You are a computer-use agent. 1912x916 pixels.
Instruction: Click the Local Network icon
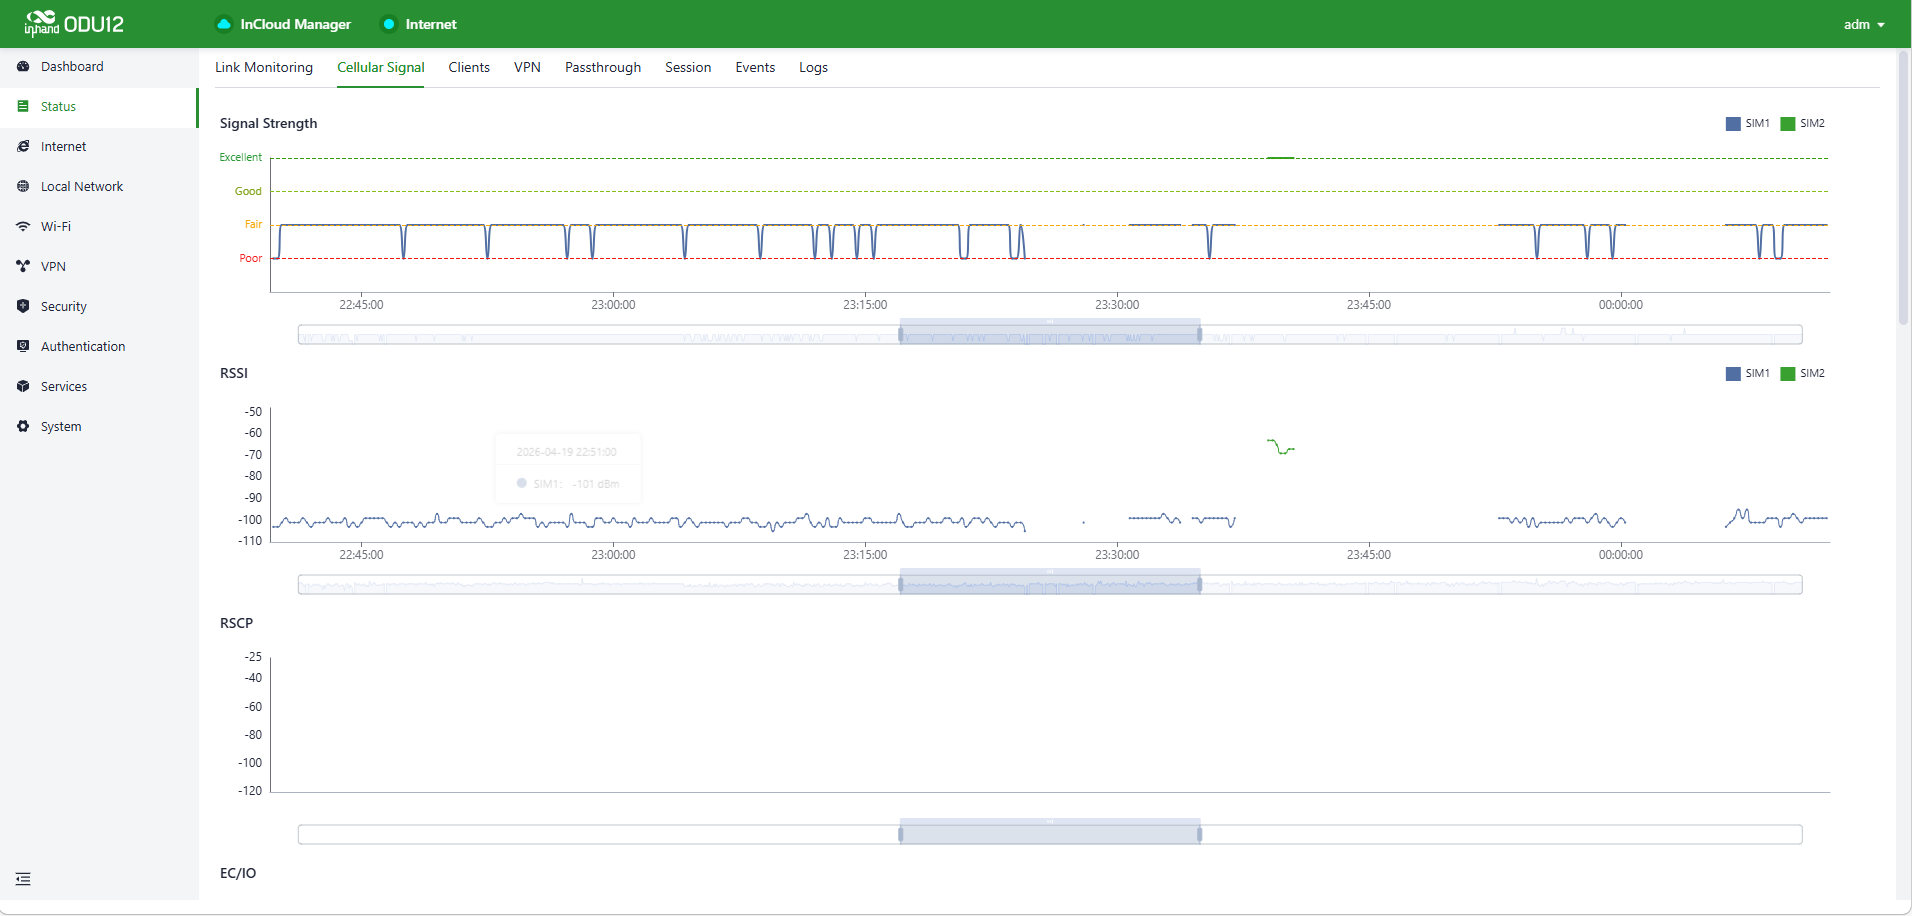click(x=23, y=187)
